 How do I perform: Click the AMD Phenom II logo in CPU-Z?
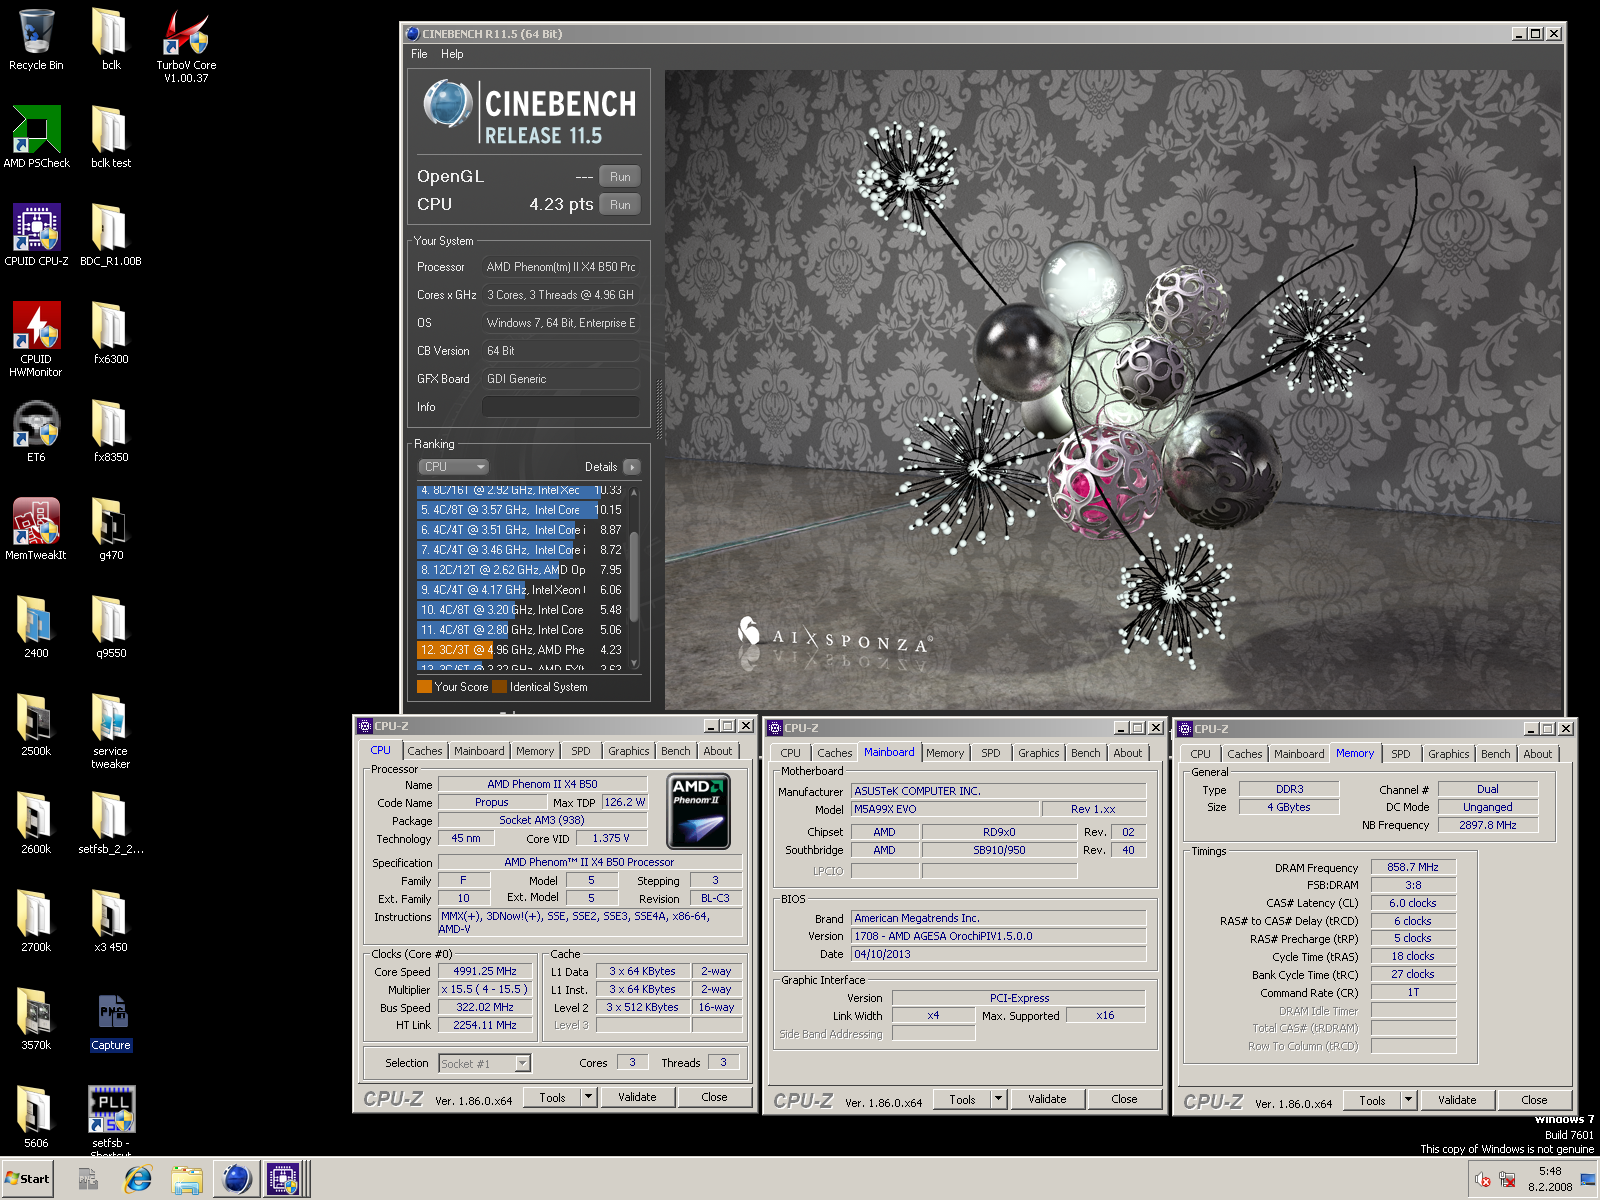699,811
